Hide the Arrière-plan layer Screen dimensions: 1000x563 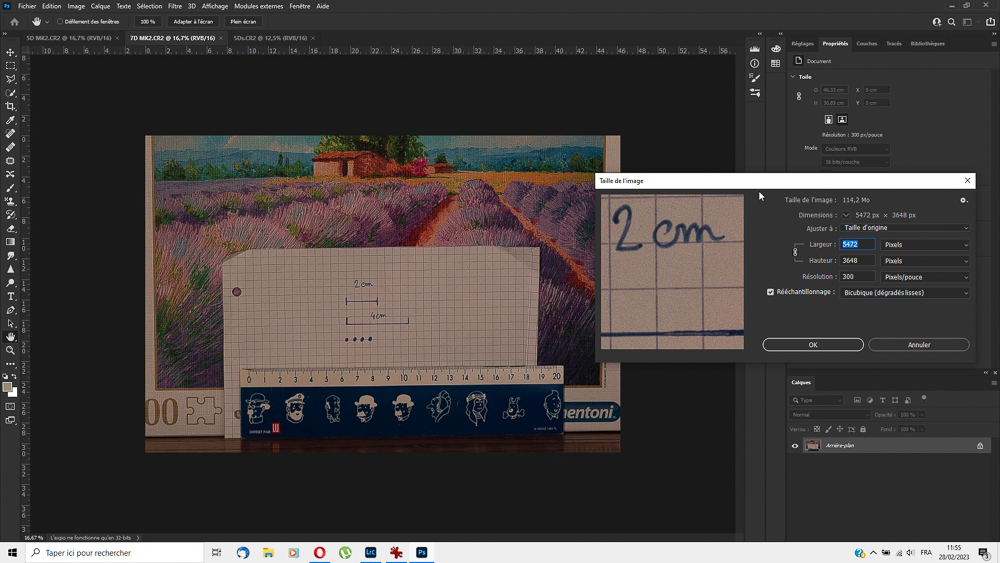(795, 446)
